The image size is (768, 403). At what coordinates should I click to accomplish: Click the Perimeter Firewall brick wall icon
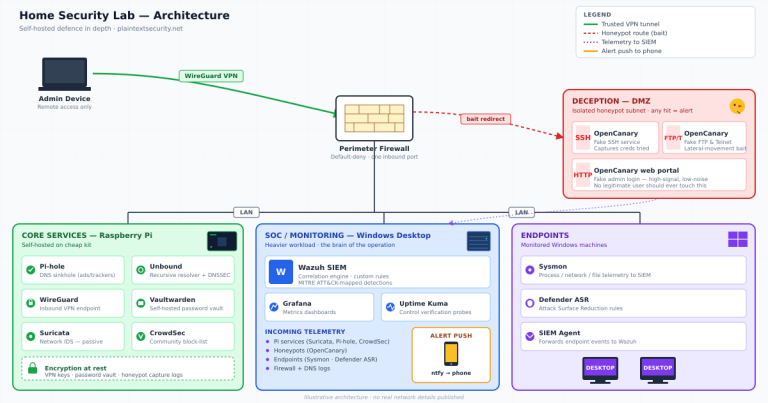click(374, 118)
